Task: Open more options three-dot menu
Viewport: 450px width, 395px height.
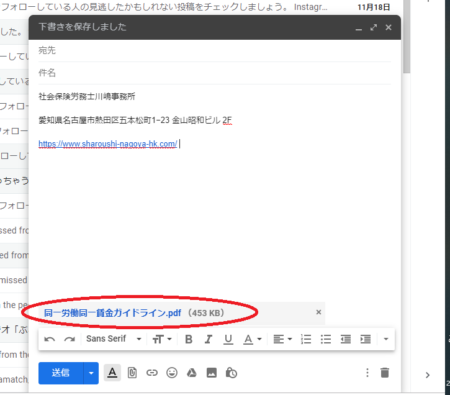Action: tap(367, 373)
